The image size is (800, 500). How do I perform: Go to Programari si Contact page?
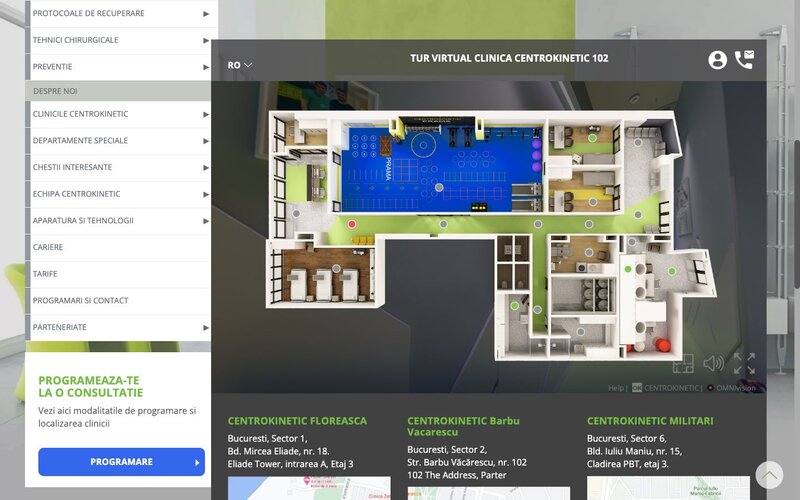point(80,301)
